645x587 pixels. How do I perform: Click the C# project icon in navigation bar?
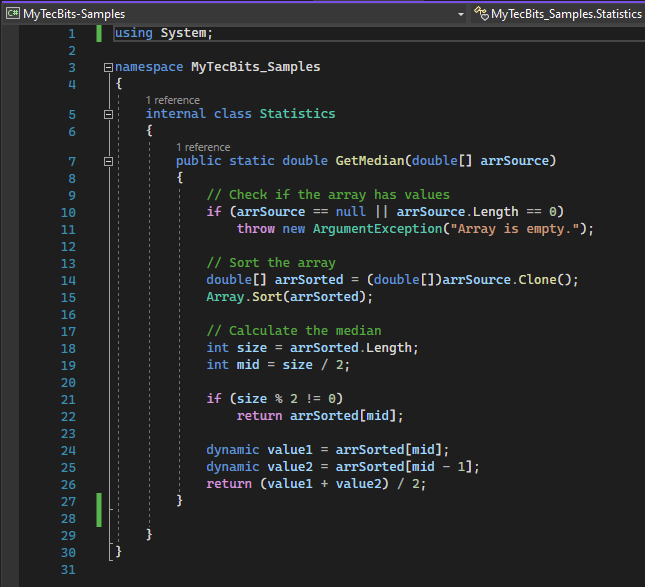point(13,14)
